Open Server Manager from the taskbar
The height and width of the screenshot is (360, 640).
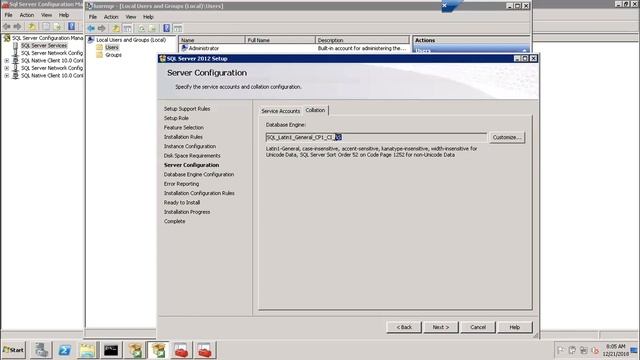(41, 350)
